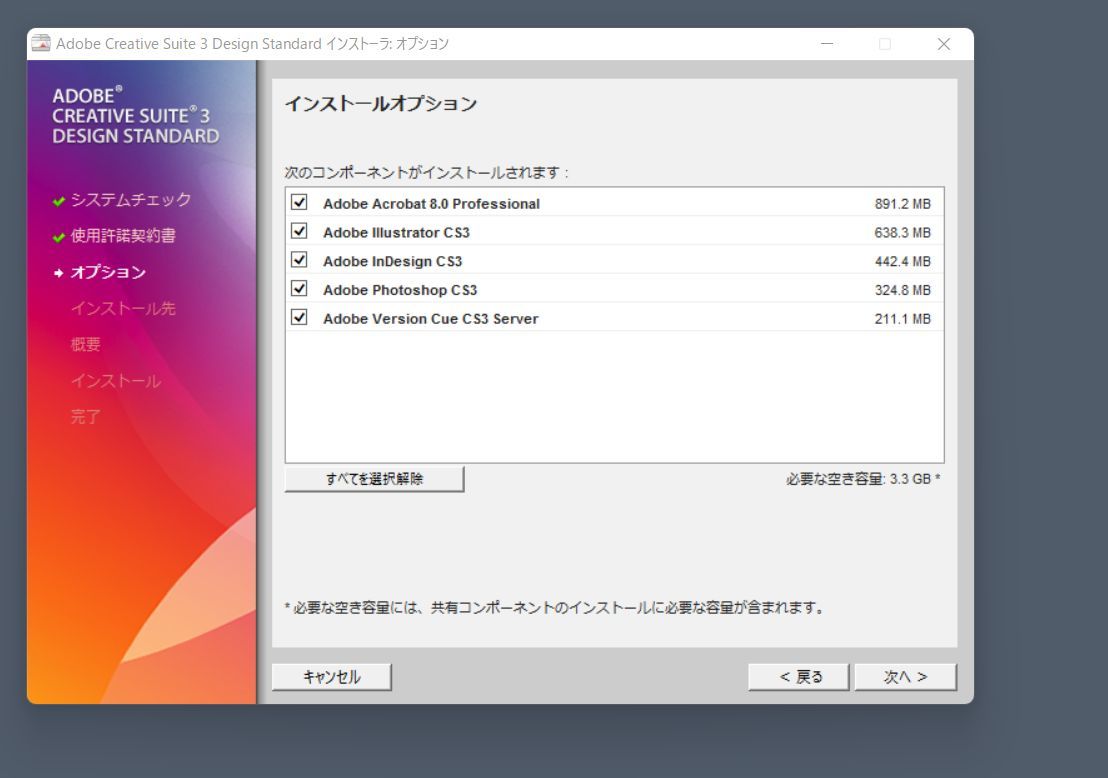Viewport: 1108px width, 778px height.
Task: Select the Adobe Photoshop CS3 label
Action: 400,290
